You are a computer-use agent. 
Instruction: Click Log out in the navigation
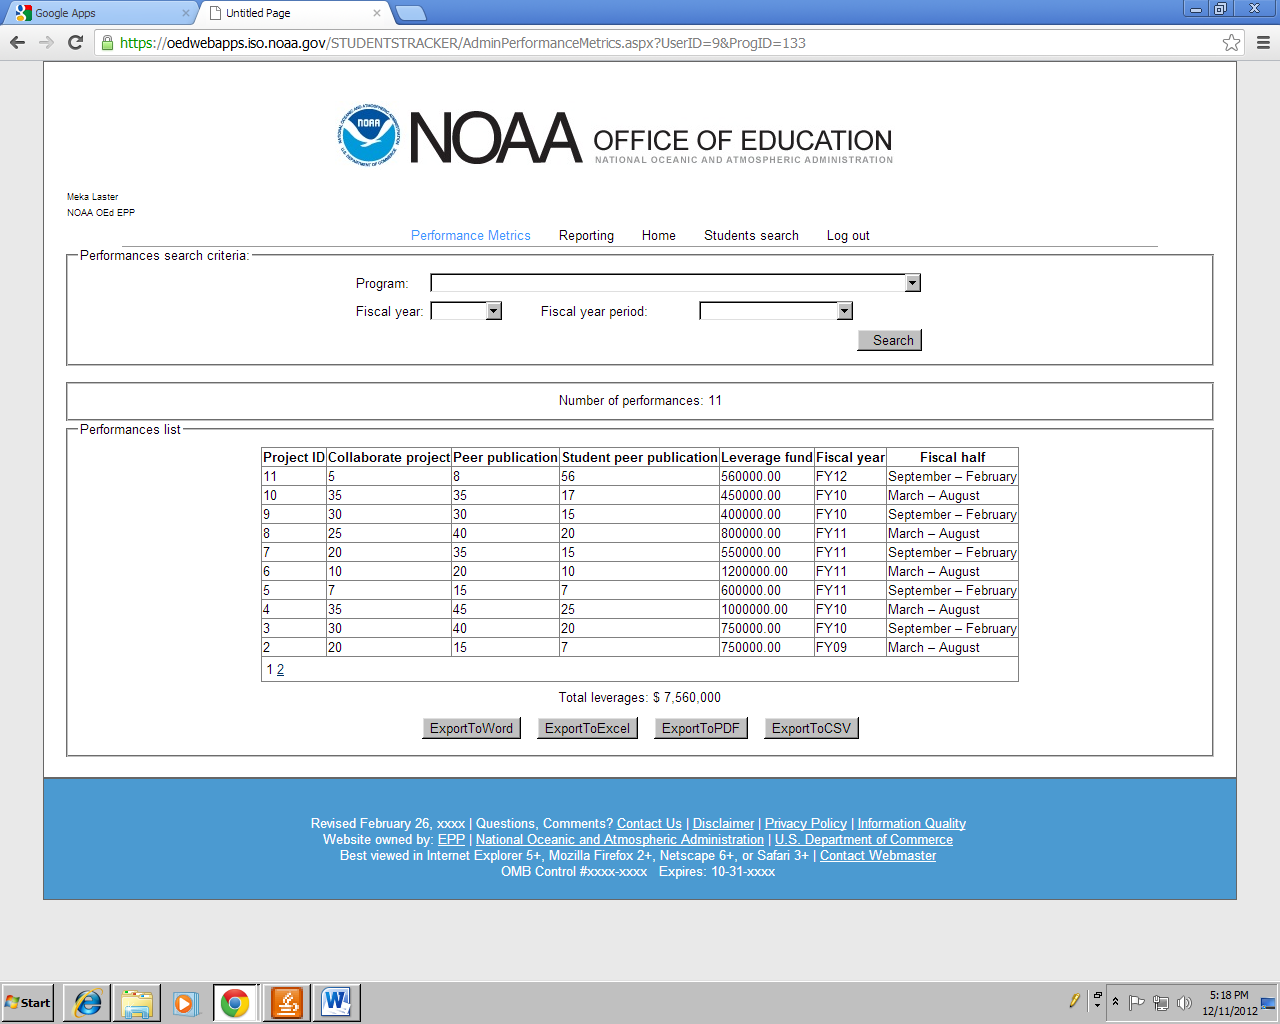[848, 236]
